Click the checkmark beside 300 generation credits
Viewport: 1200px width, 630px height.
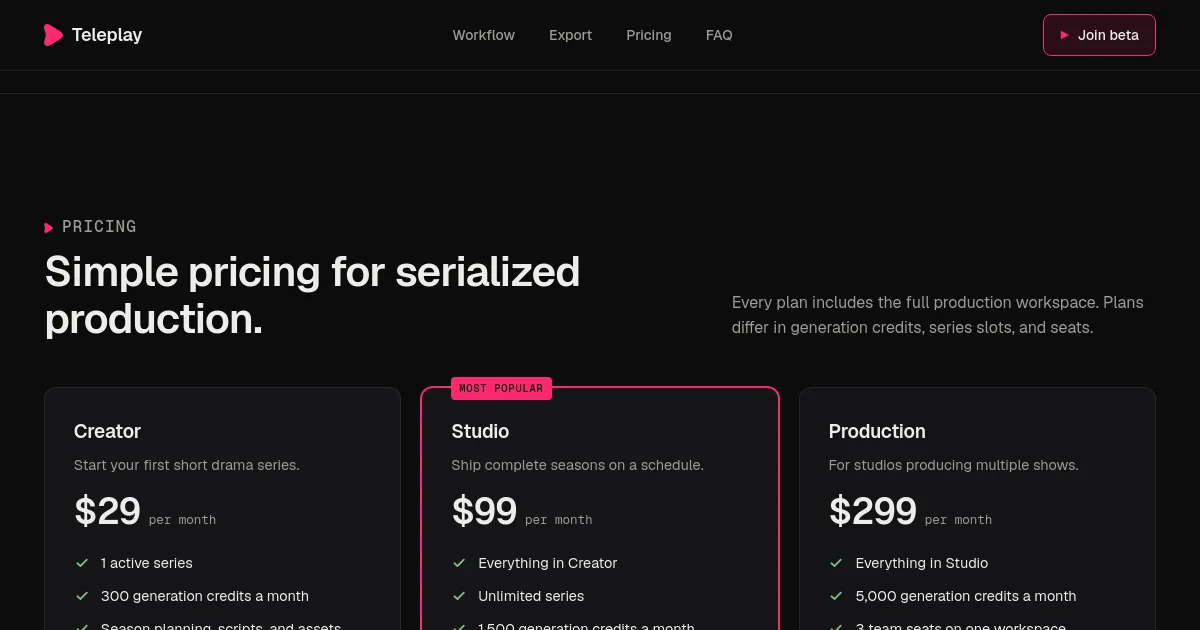click(82, 596)
